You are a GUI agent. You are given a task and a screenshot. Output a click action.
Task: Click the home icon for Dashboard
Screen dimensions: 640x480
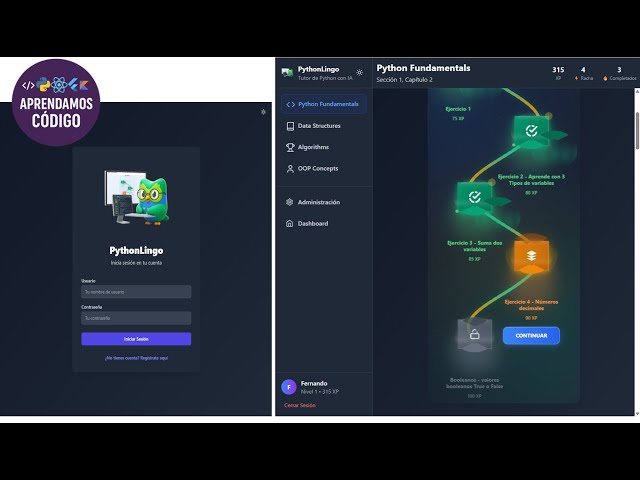(290, 223)
